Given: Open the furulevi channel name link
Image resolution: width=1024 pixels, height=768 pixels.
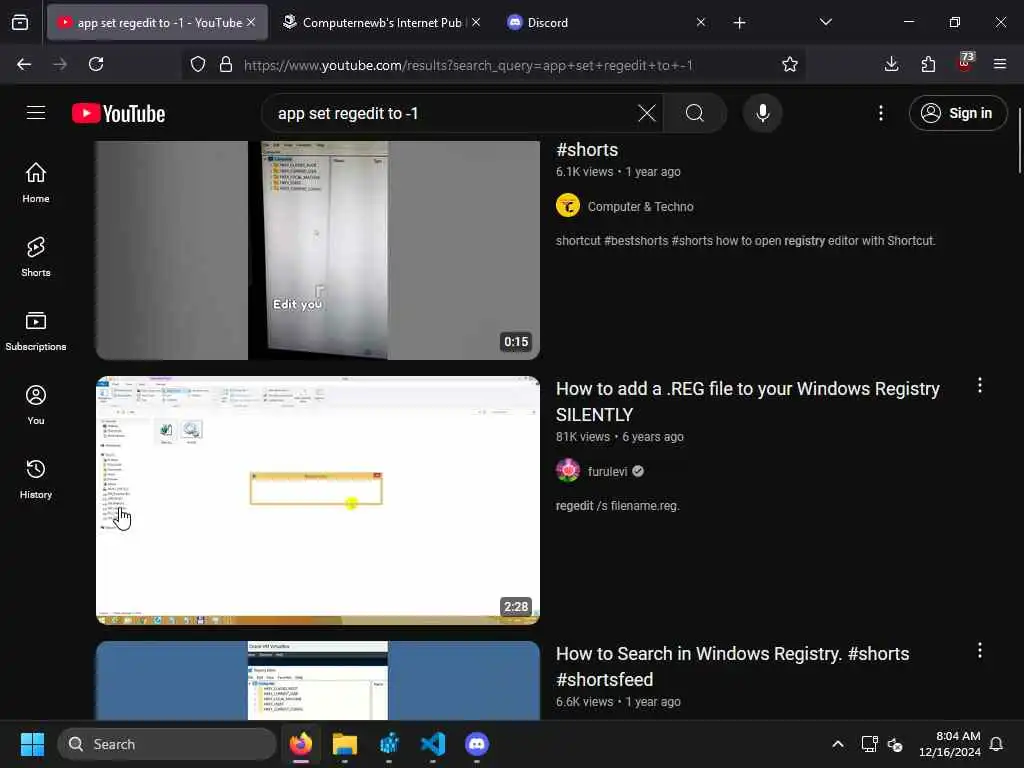Looking at the screenshot, I should click(607, 472).
